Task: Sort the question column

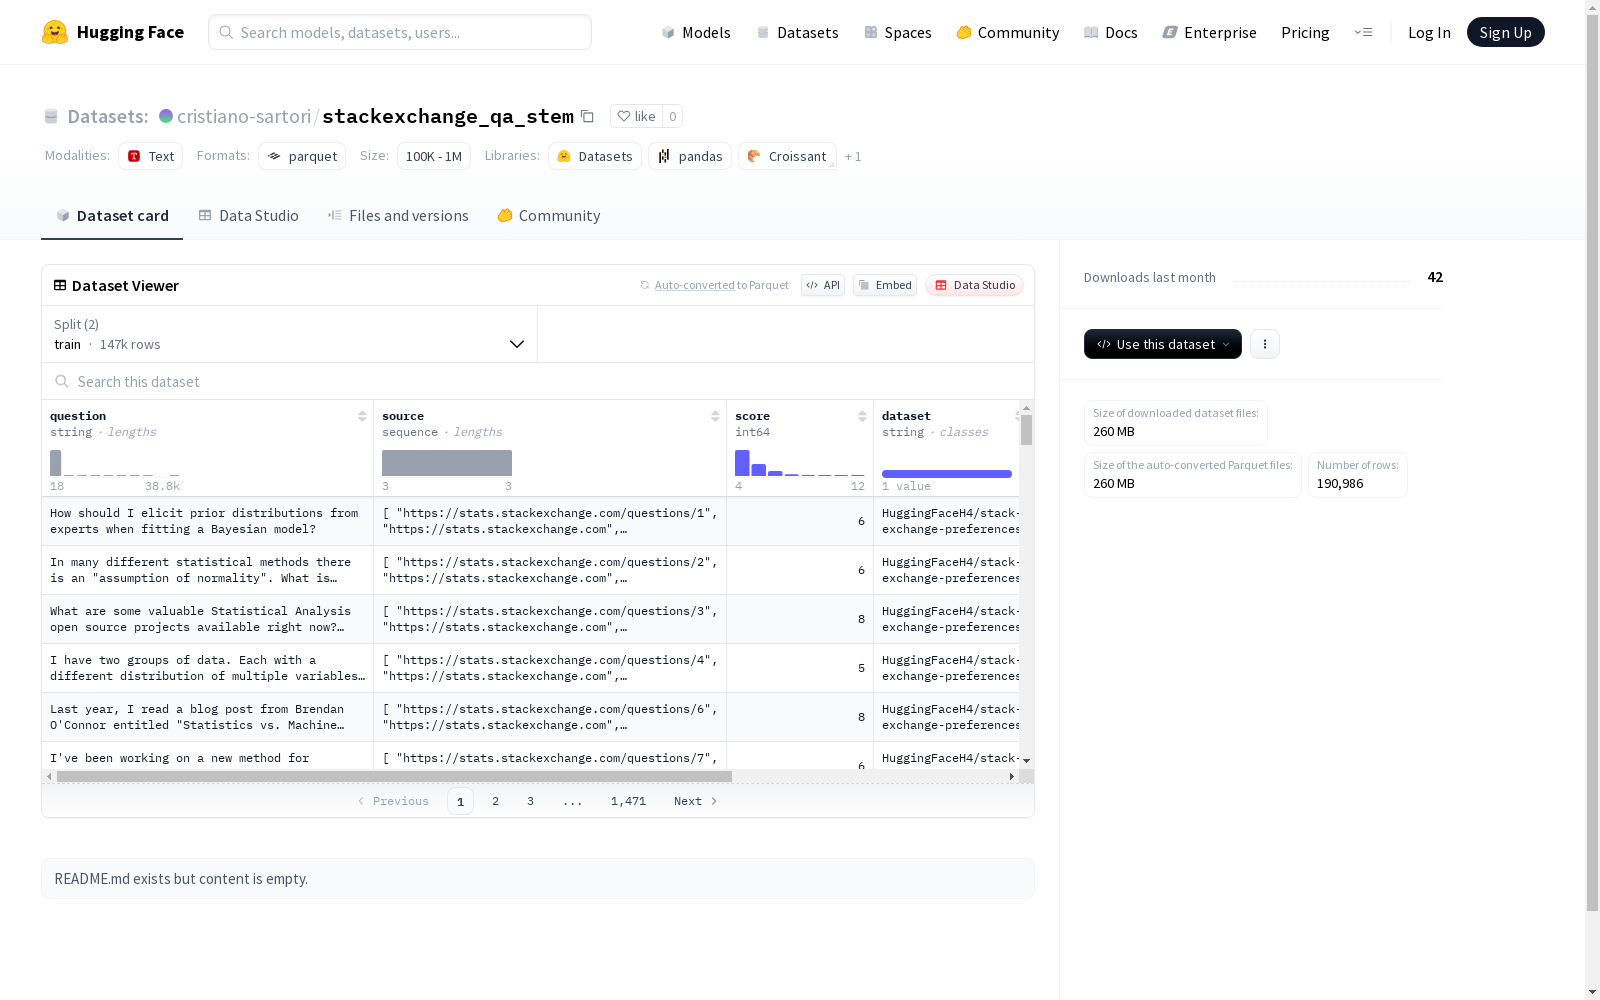Action: 362,416
